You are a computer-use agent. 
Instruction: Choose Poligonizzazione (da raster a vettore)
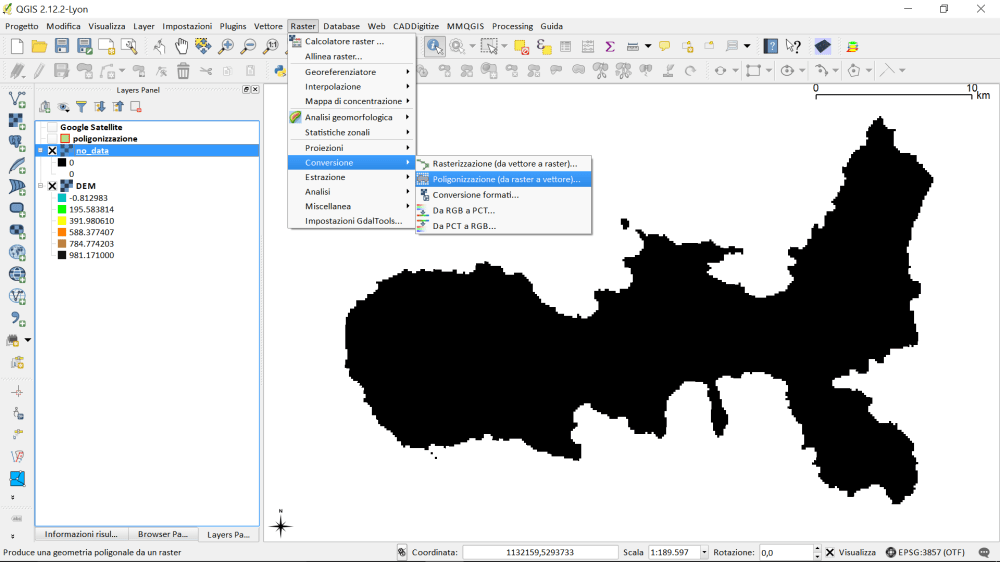pyautogui.click(x=505, y=179)
